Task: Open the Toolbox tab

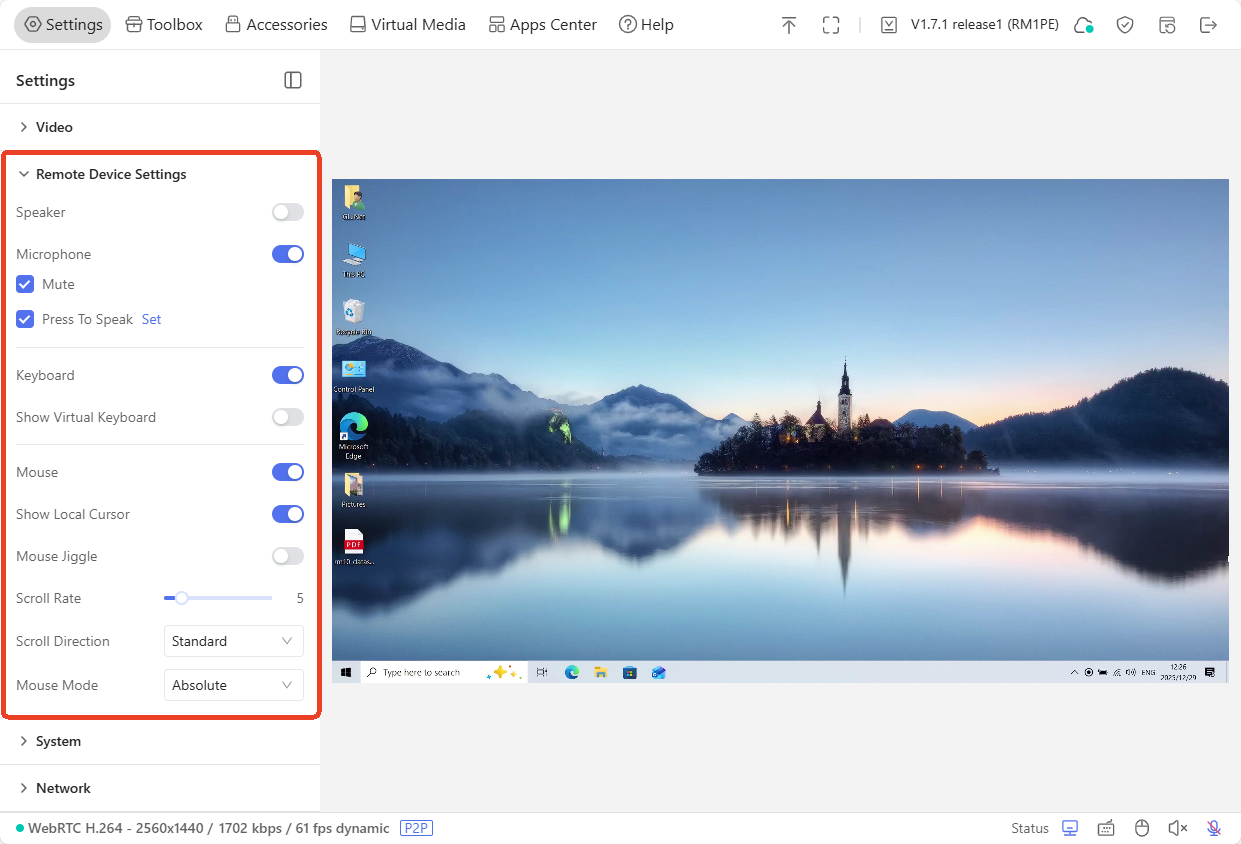Action: pos(164,25)
